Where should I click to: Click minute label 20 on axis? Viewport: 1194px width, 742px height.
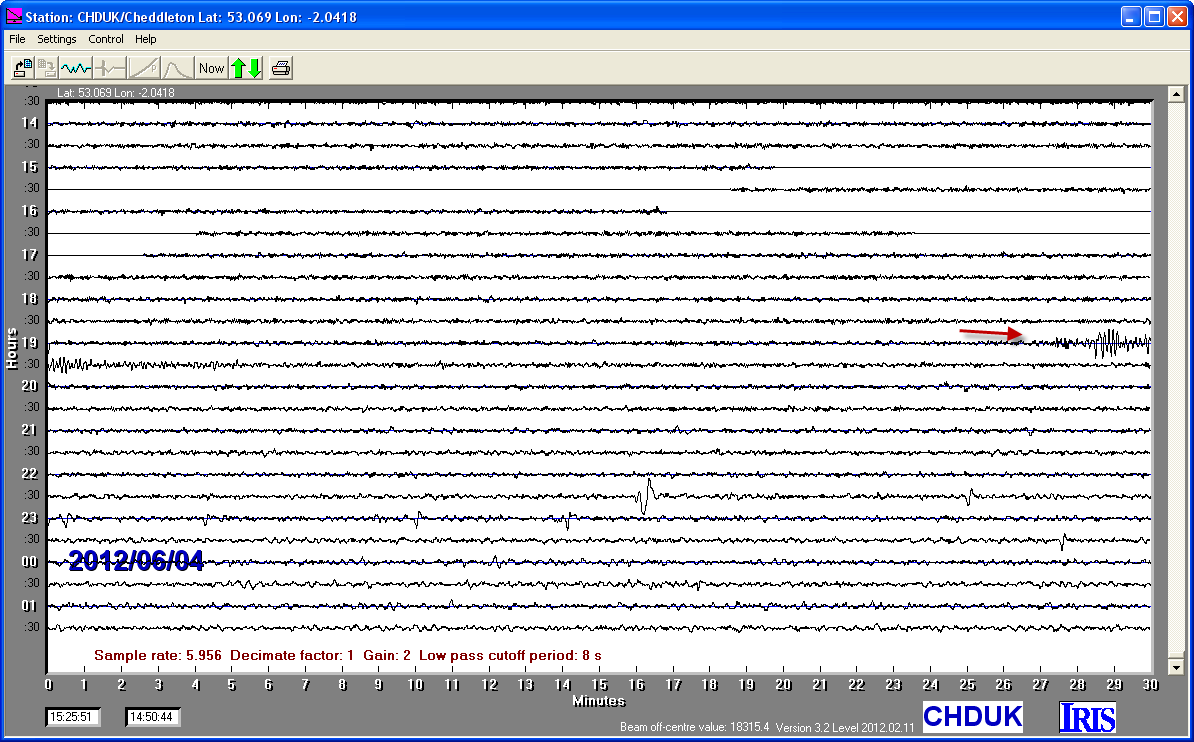pyautogui.click(x=783, y=685)
